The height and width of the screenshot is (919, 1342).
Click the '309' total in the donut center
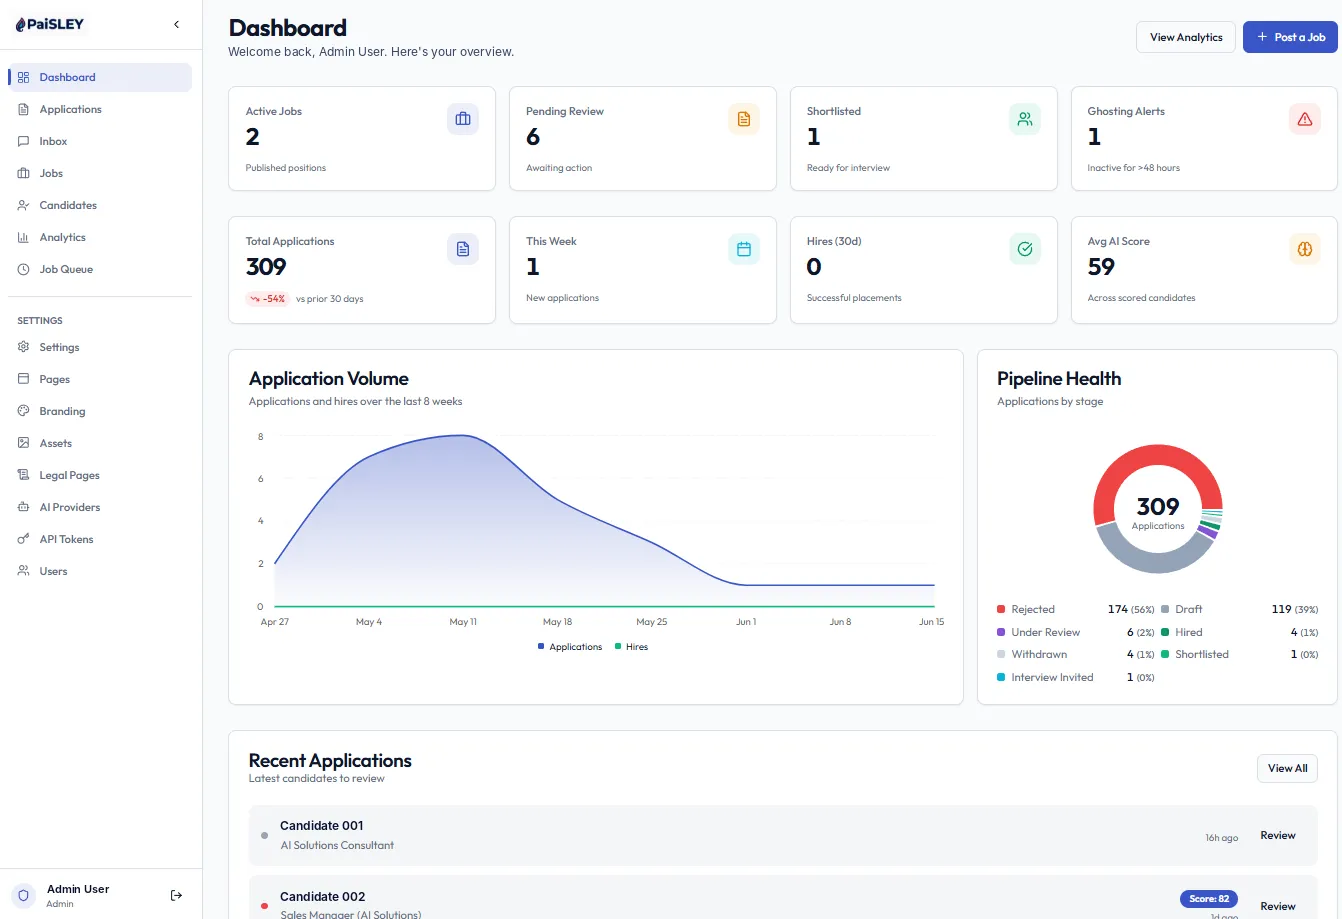point(1158,507)
